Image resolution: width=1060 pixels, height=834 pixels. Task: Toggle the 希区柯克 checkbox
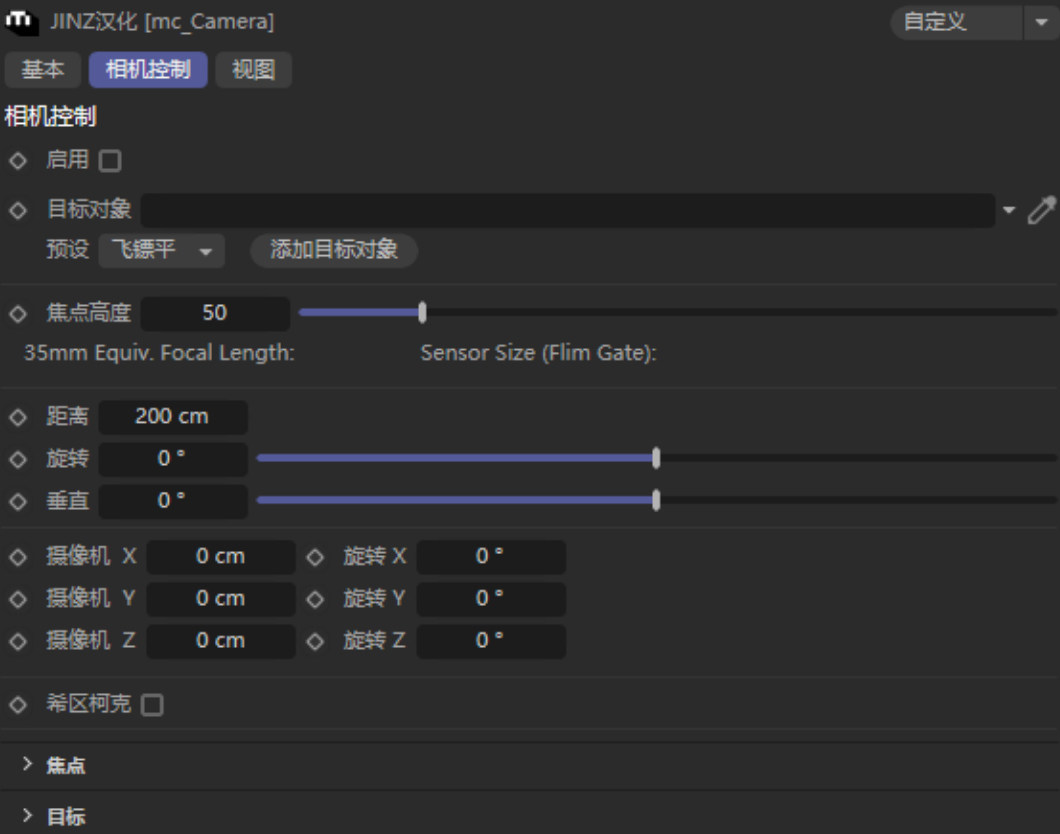coord(151,704)
